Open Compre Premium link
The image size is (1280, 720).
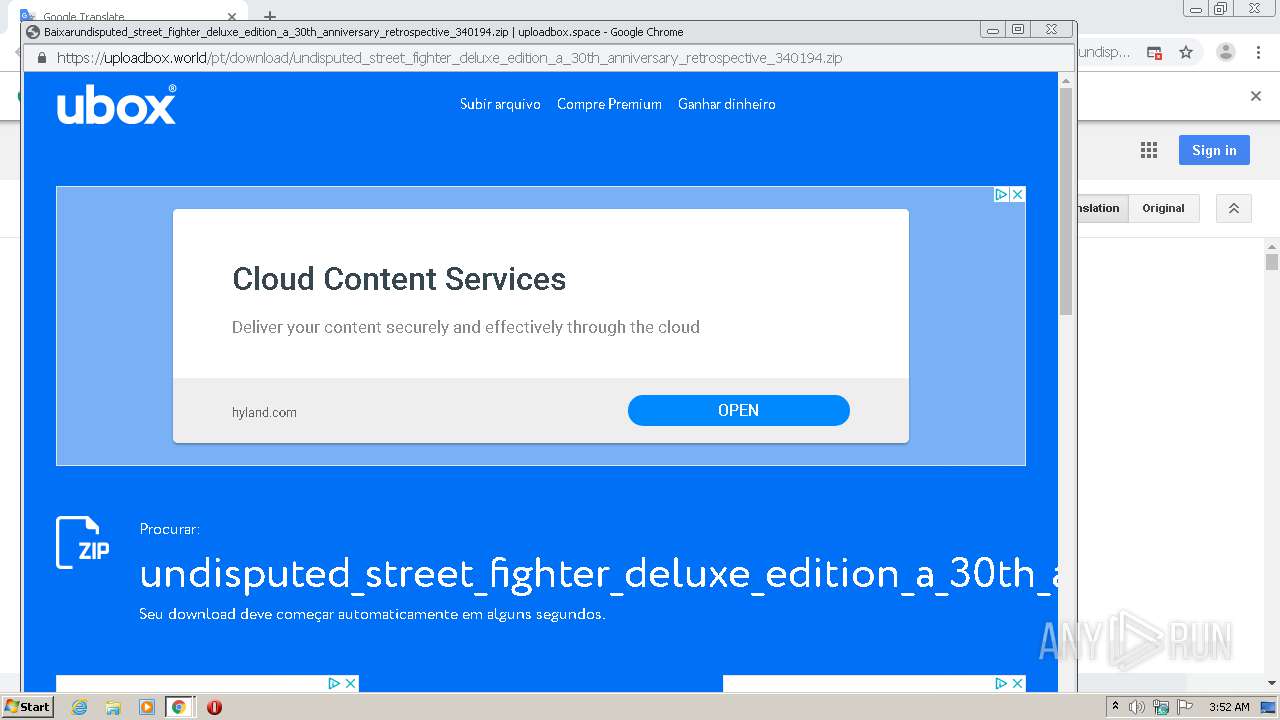pyautogui.click(x=609, y=104)
